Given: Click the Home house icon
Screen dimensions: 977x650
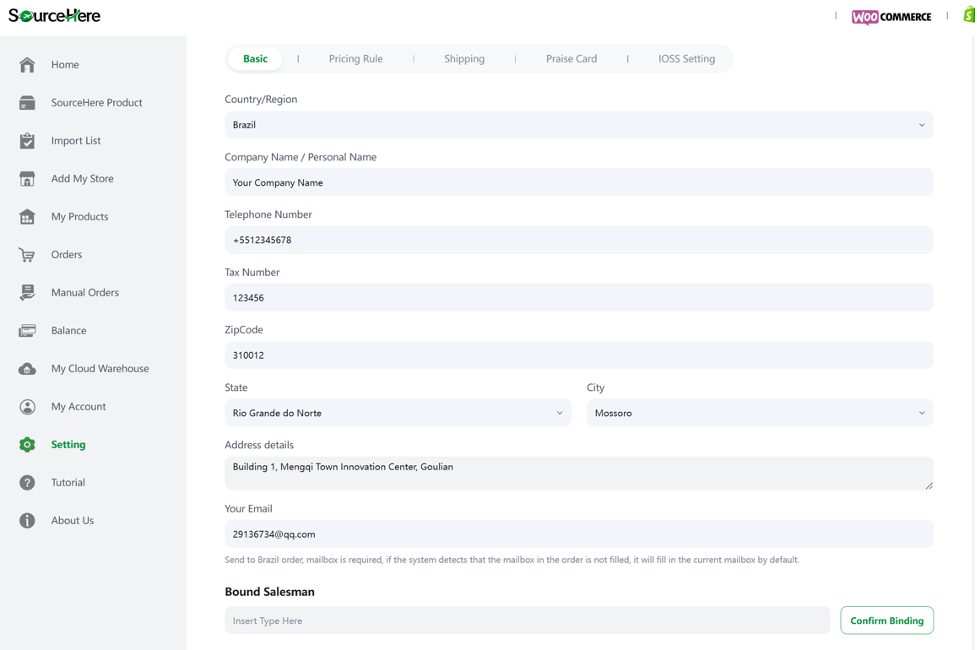Looking at the screenshot, I should 27,65.
